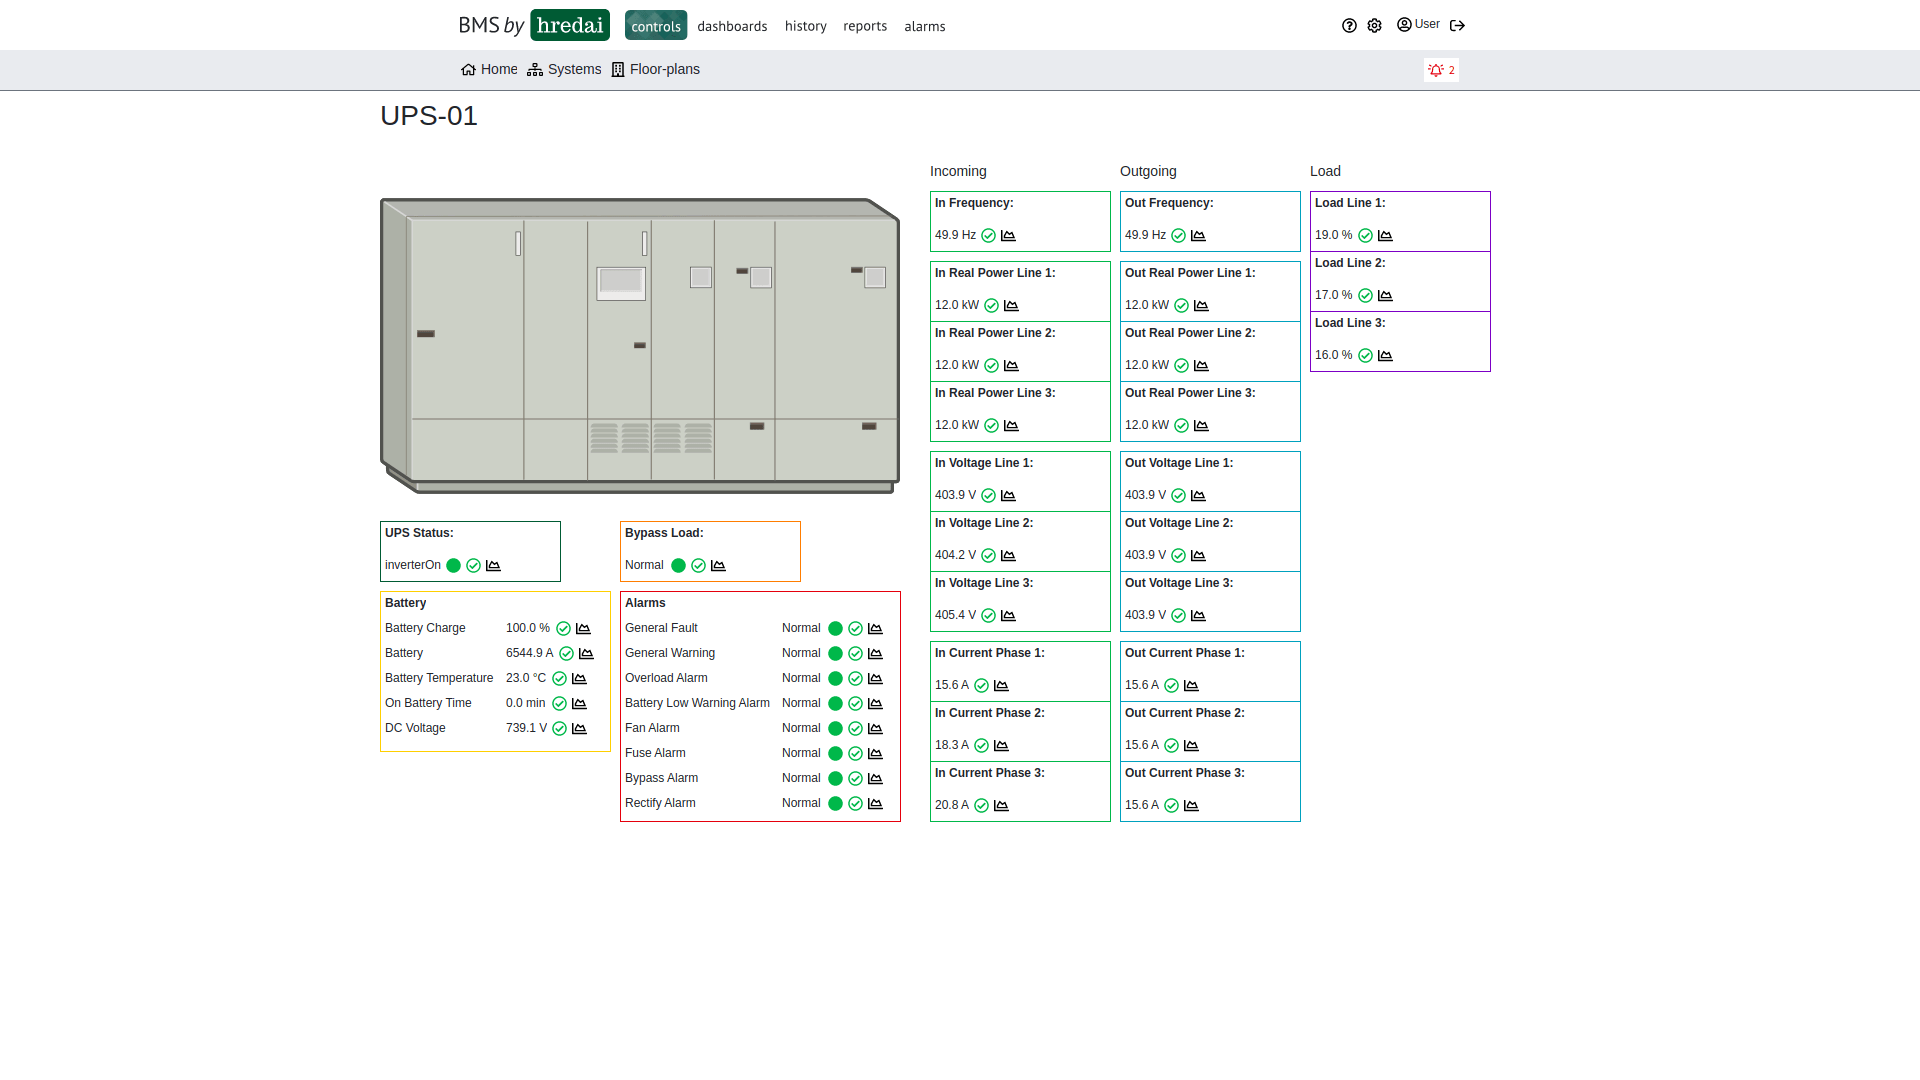Image resolution: width=1920 pixels, height=1080 pixels.
Task: Open trend chart for Load Line 2
Action: [1385, 296]
